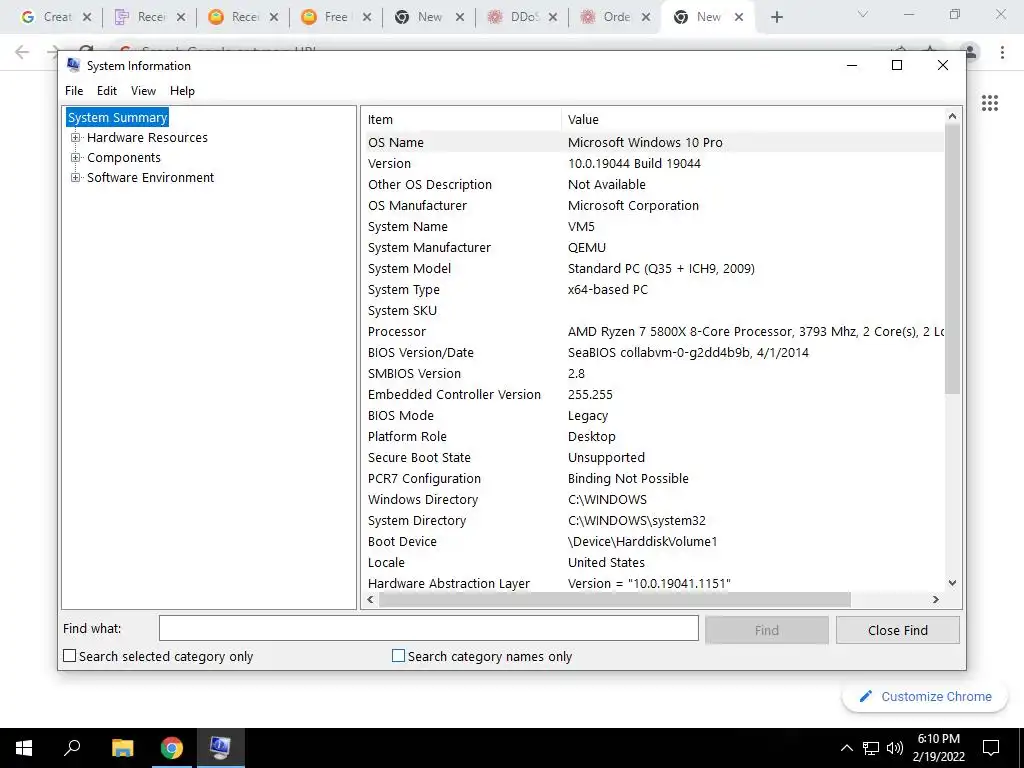Open the File menu

[x=74, y=91]
